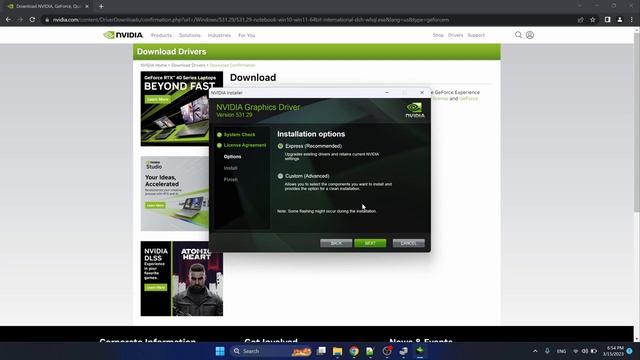Show hidden system tray icons chevron

coord(535,351)
